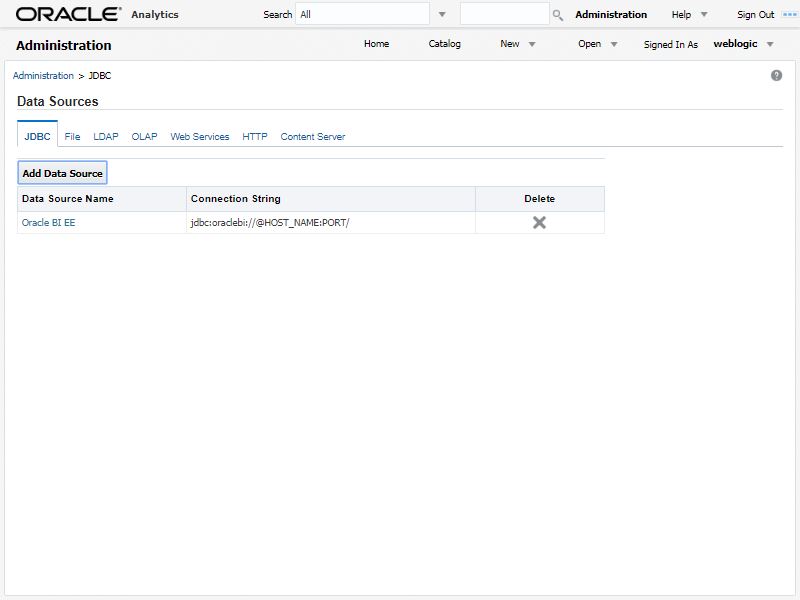
Task: Switch to the HTTP tab
Action: [255, 137]
